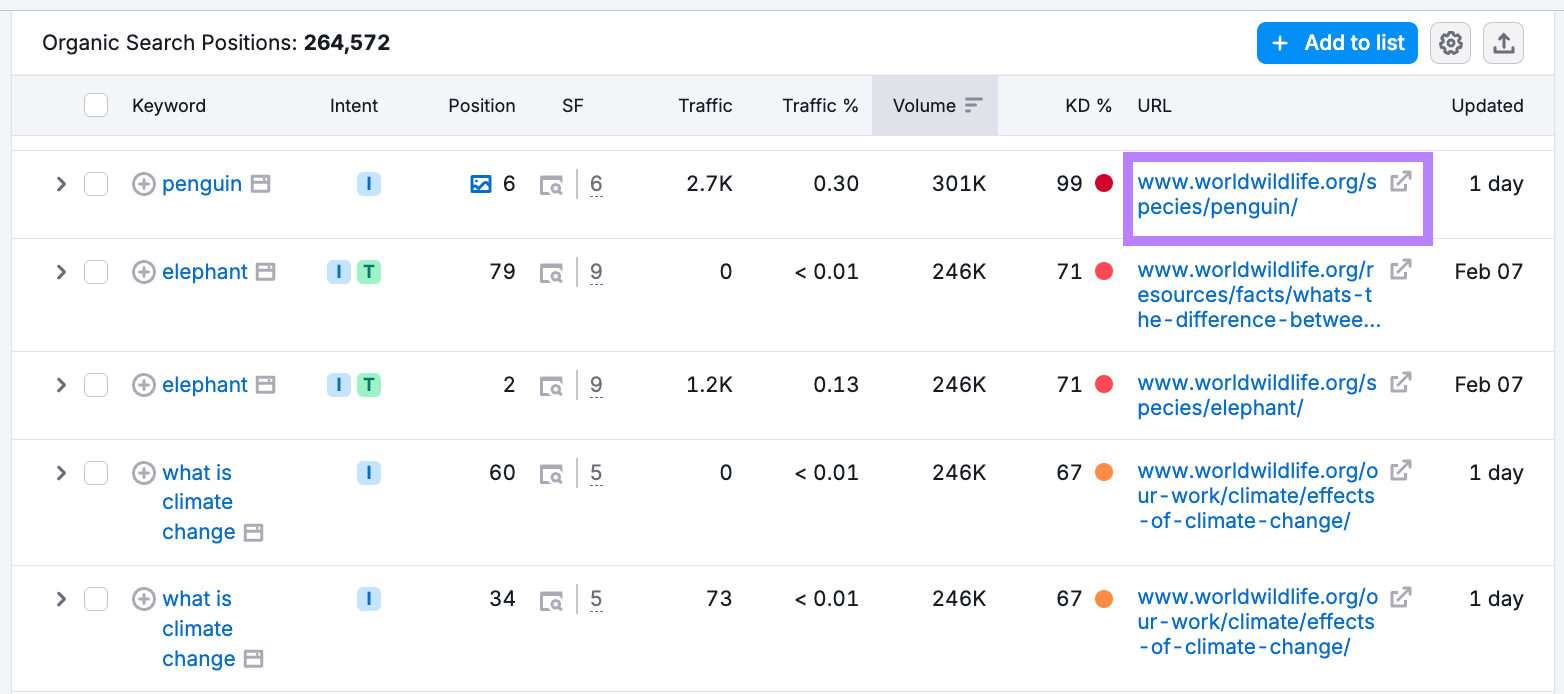Open the worldwildlife.org/species/penguin/ link
Viewport: 1564px width, 694px height.
coord(1257,195)
